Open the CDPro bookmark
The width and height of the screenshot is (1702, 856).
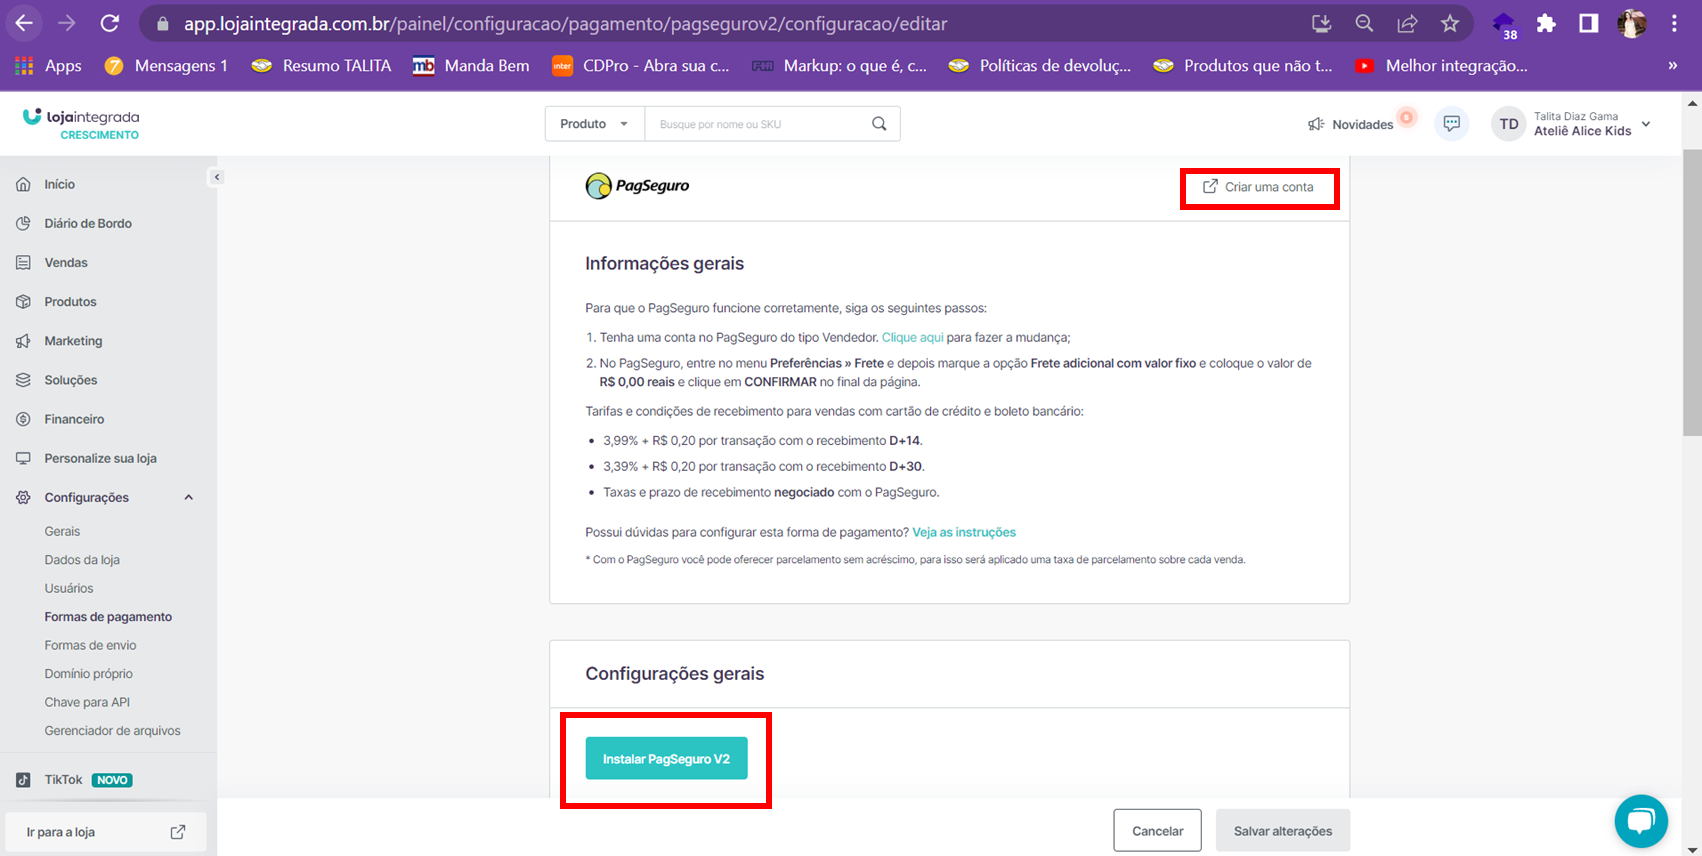(x=641, y=65)
